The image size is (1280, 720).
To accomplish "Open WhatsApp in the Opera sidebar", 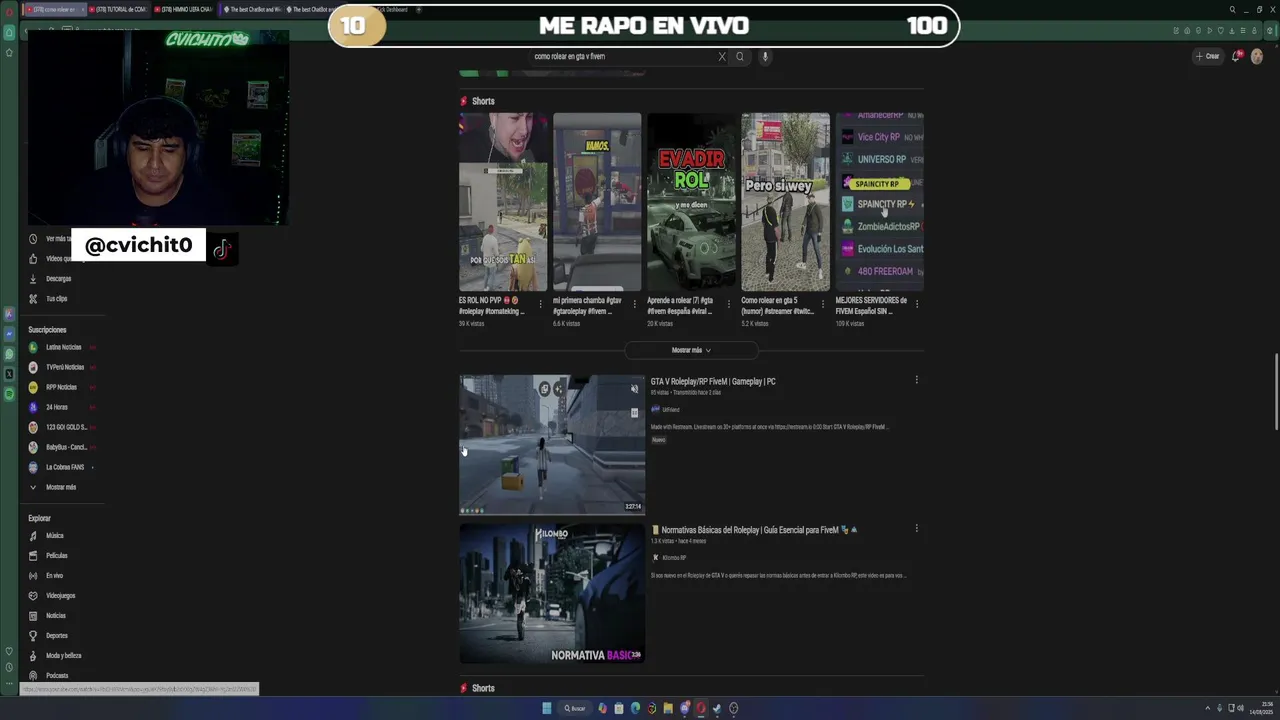I will (10, 354).
